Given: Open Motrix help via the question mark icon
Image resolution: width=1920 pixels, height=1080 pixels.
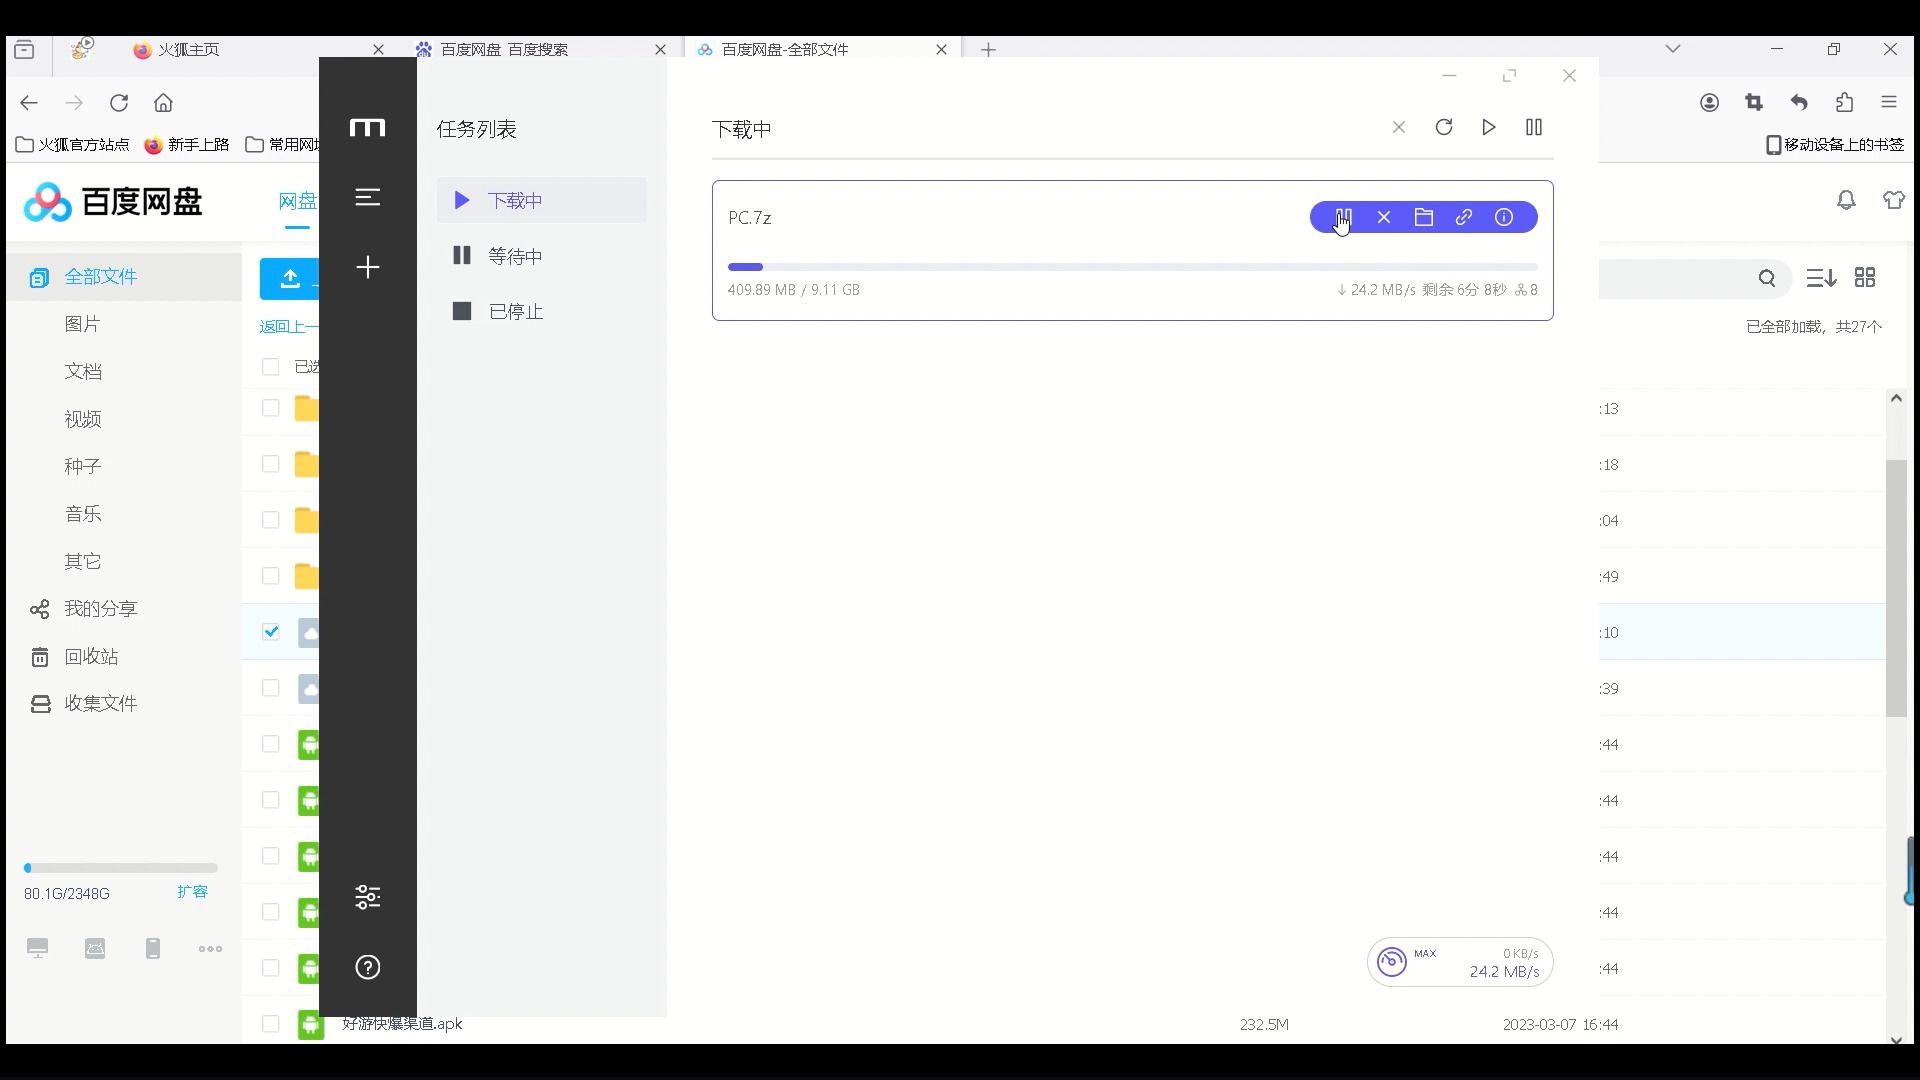Looking at the screenshot, I should (367, 967).
